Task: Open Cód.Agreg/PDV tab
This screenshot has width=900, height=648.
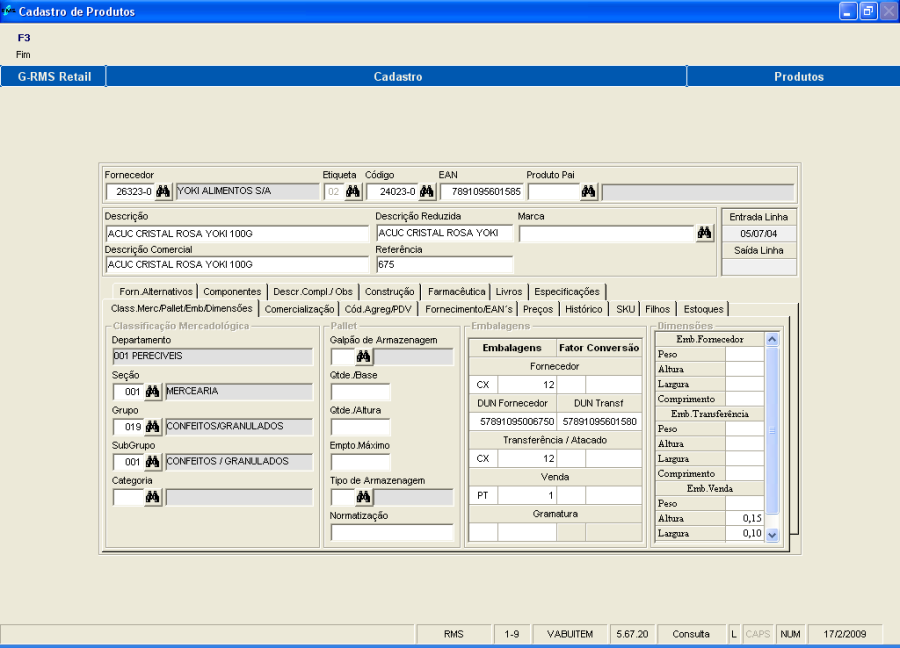Action: pyautogui.click(x=378, y=309)
